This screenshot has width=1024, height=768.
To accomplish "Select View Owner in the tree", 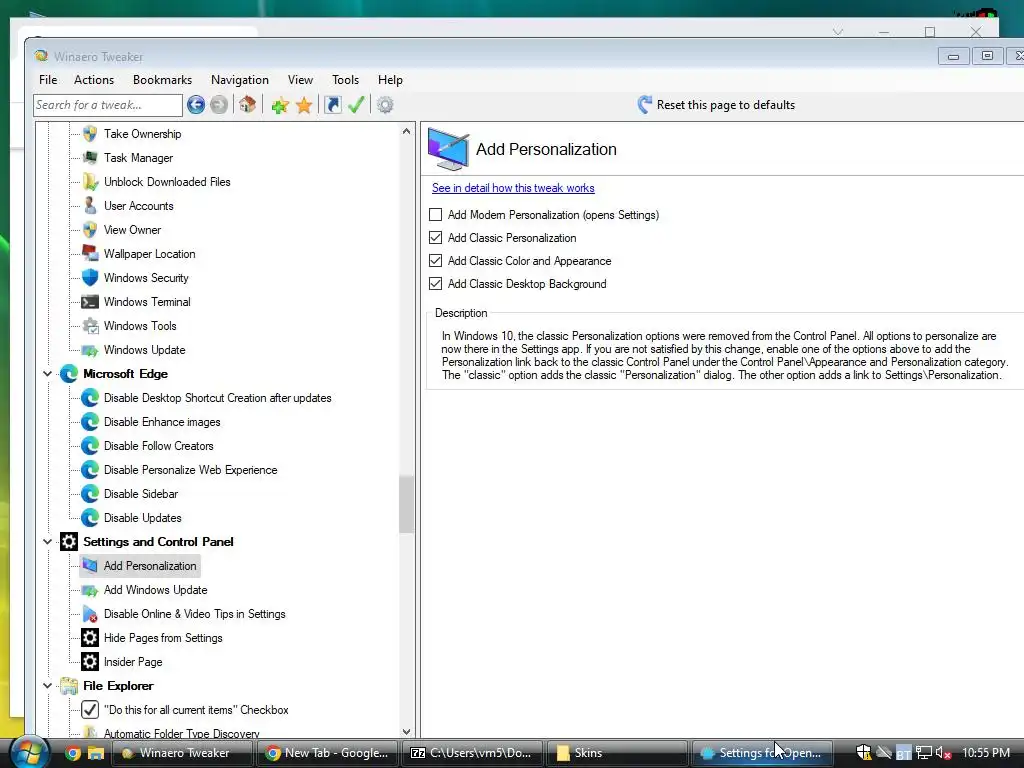I will (x=132, y=230).
